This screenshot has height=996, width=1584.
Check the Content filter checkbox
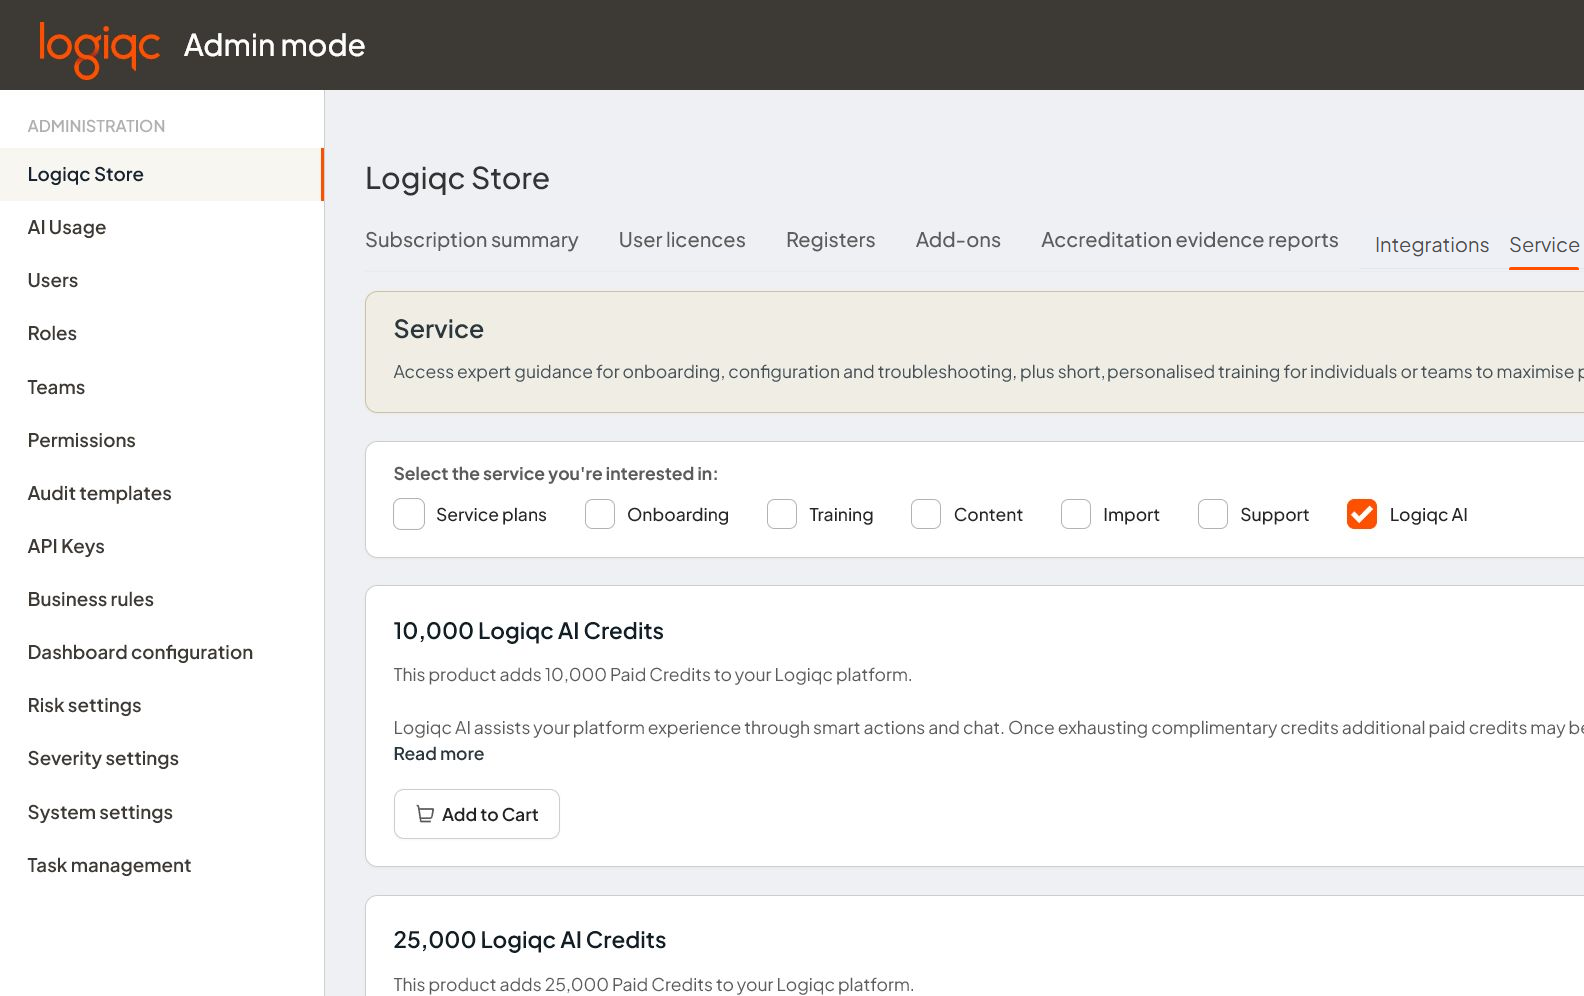pos(926,514)
